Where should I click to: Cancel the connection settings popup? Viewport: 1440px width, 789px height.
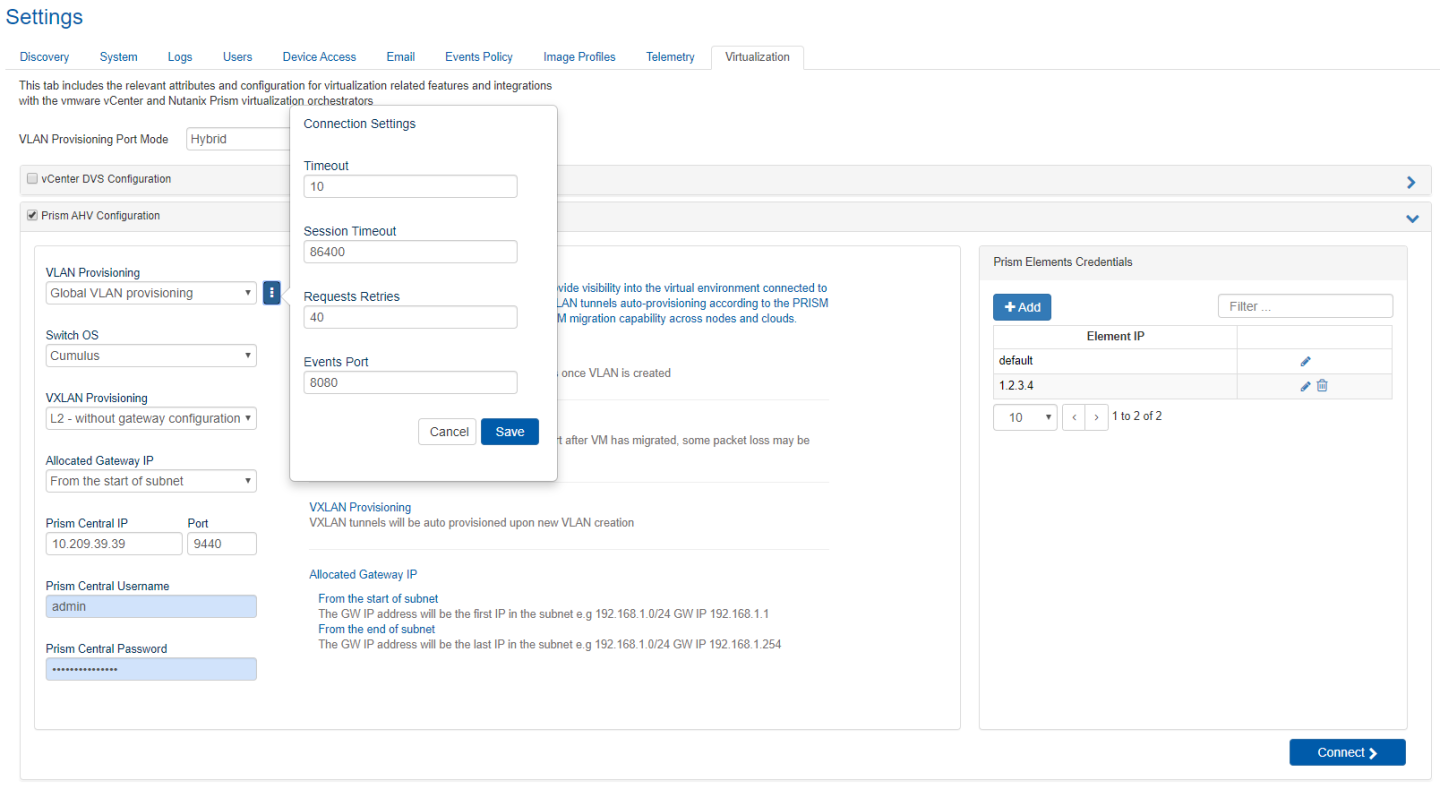pyautogui.click(x=448, y=432)
